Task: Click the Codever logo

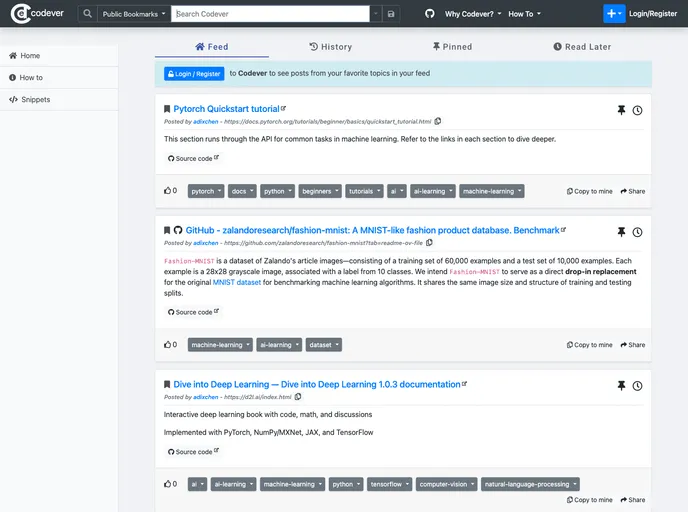Action: pyautogui.click(x=37, y=14)
